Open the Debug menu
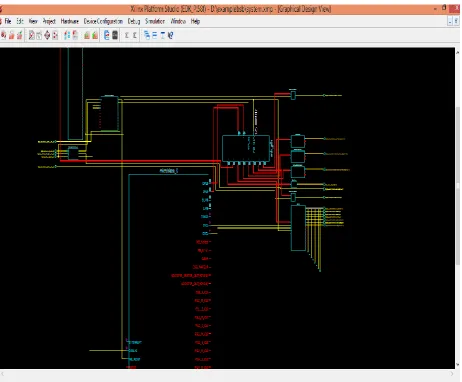Screen dimensions: 462x382 click(134, 21)
